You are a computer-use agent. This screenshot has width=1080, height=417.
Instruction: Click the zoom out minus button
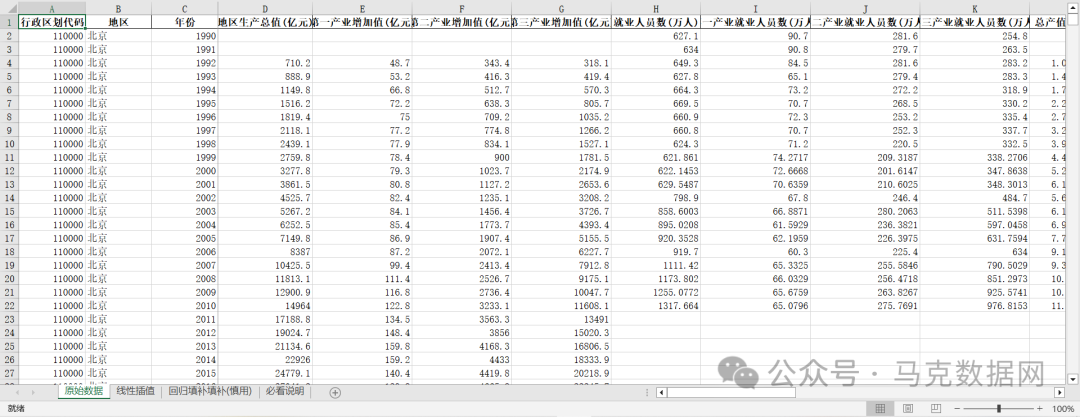point(957,409)
